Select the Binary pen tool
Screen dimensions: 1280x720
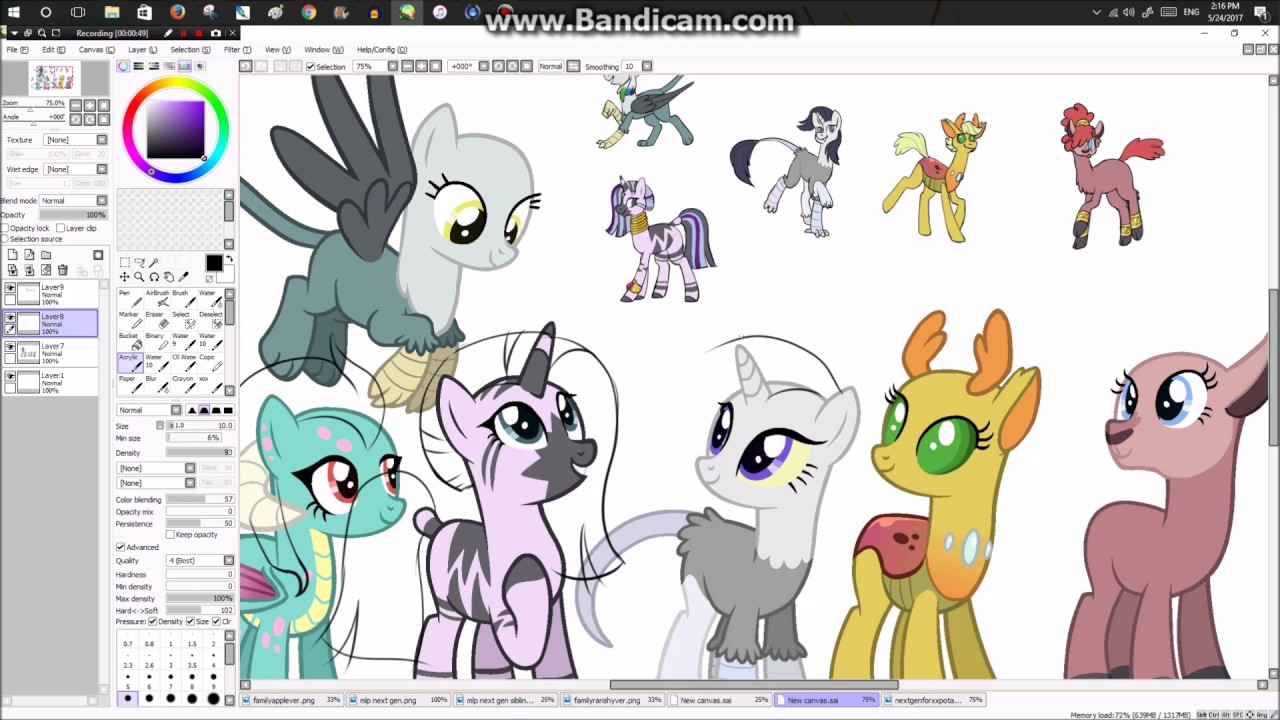pos(156,341)
